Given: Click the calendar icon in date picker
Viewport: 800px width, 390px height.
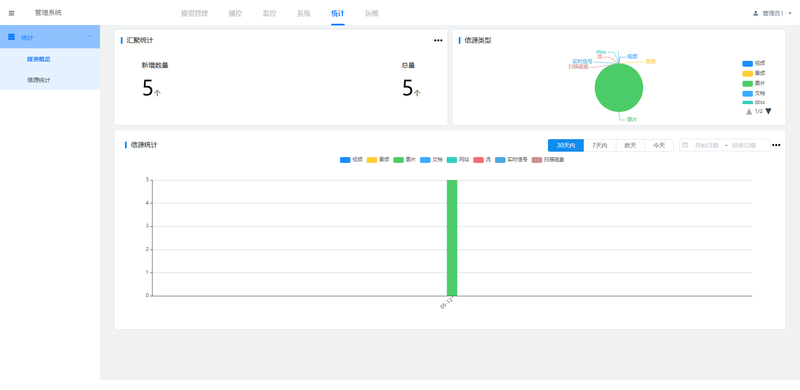Looking at the screenshot, I should (x=685, y=145).
